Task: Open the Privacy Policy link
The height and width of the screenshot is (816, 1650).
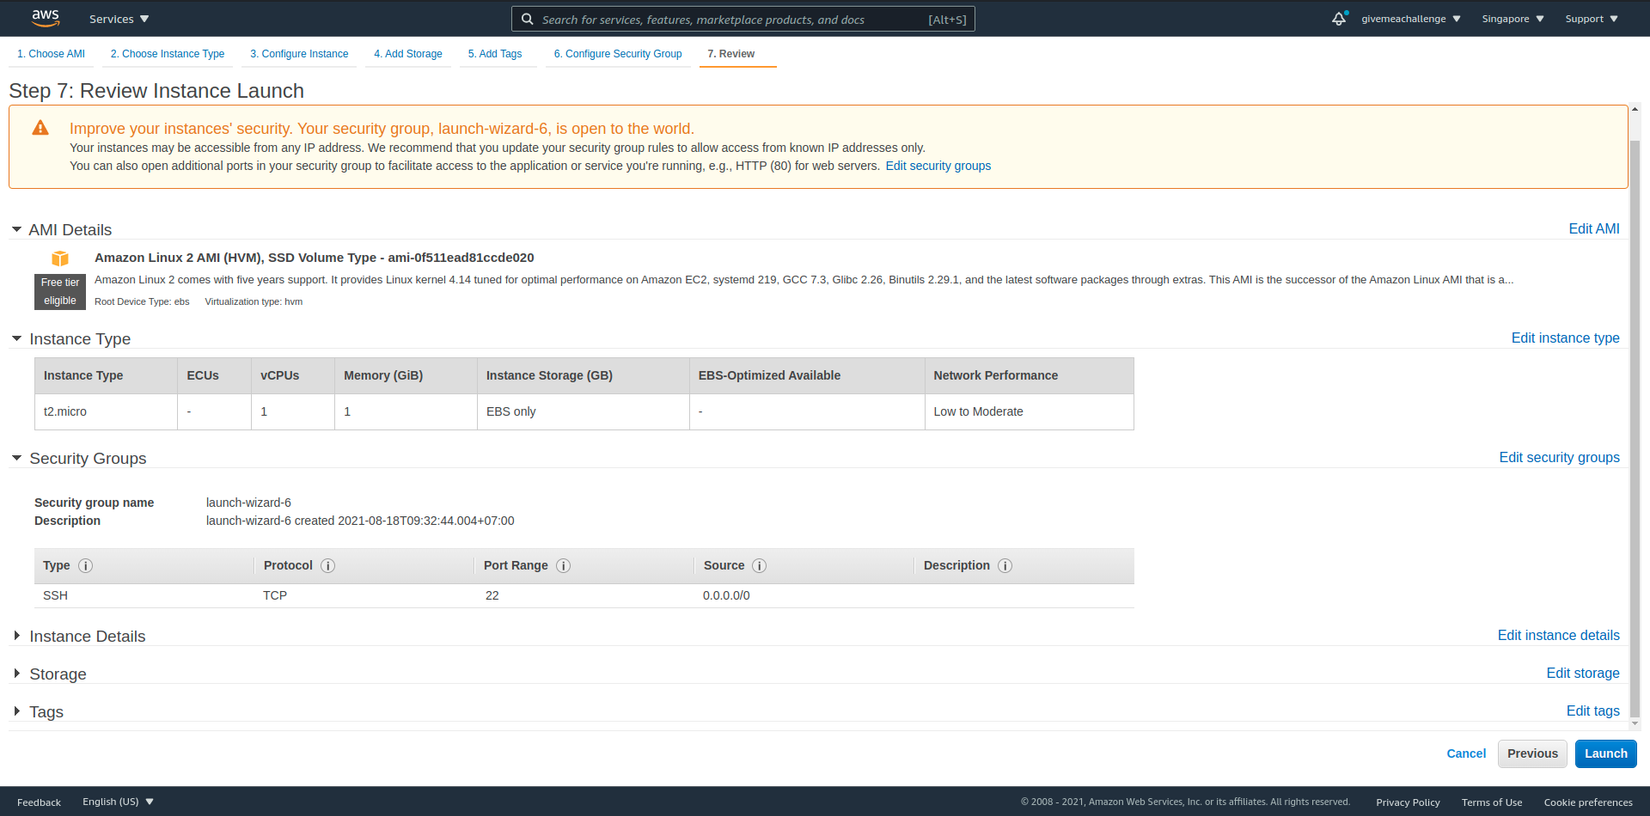Action: (1408, 802)
